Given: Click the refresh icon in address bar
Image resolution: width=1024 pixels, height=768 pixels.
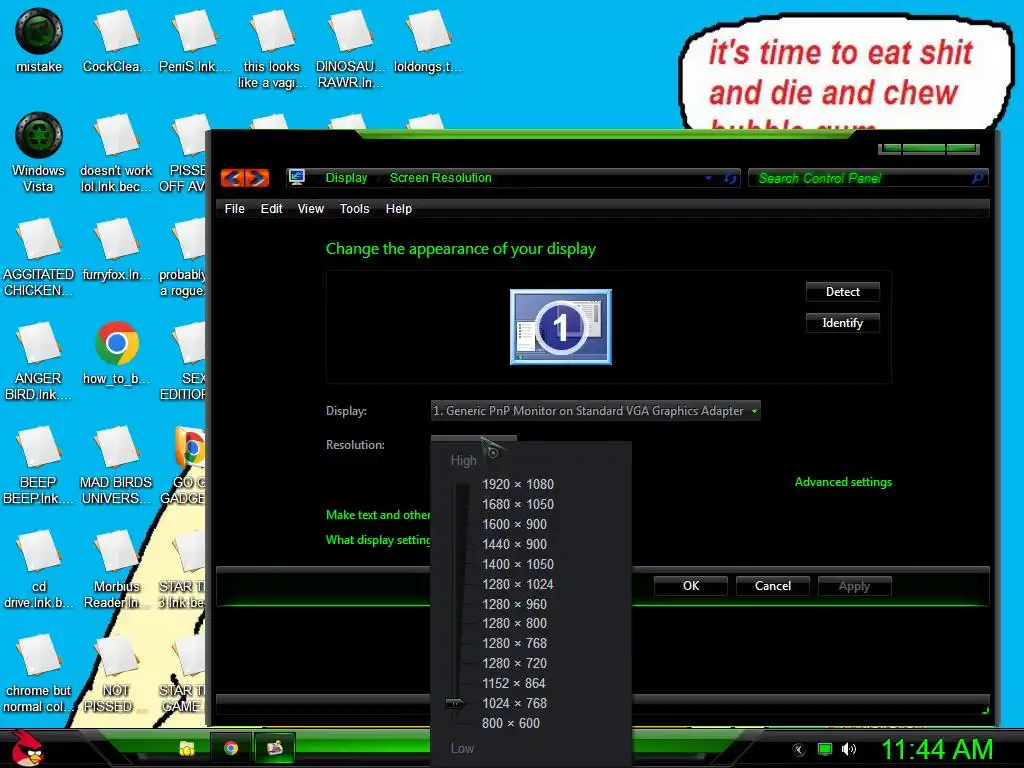Looking at the screenshot, I should pyautogui.click(x=730, y=178).
